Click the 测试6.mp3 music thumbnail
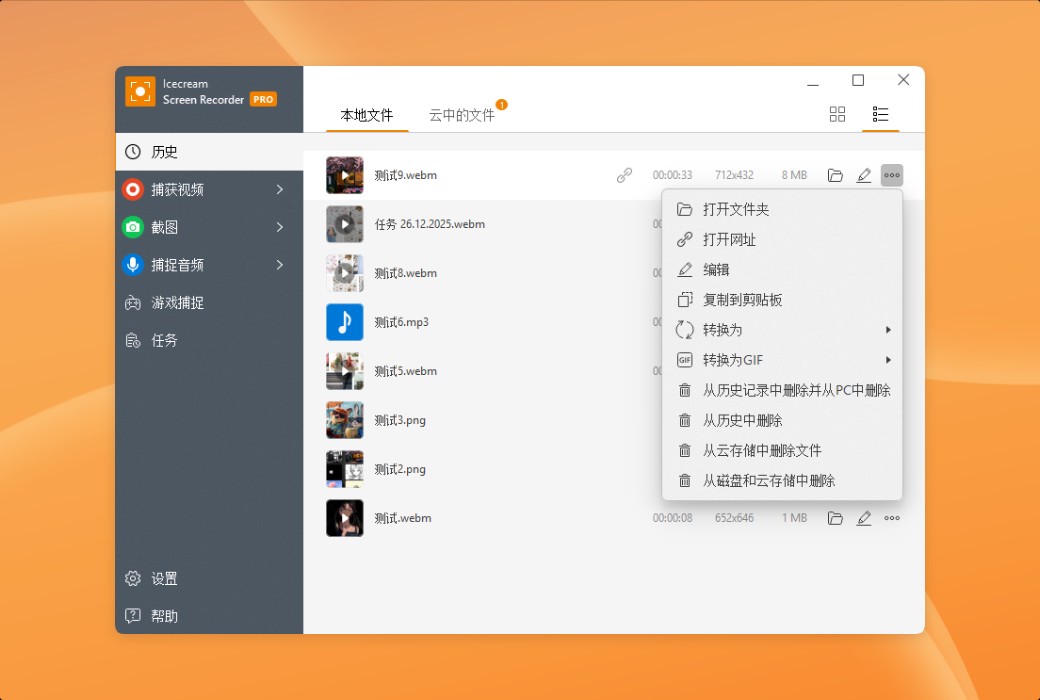Screen dimensions: 1040x700 344,322
